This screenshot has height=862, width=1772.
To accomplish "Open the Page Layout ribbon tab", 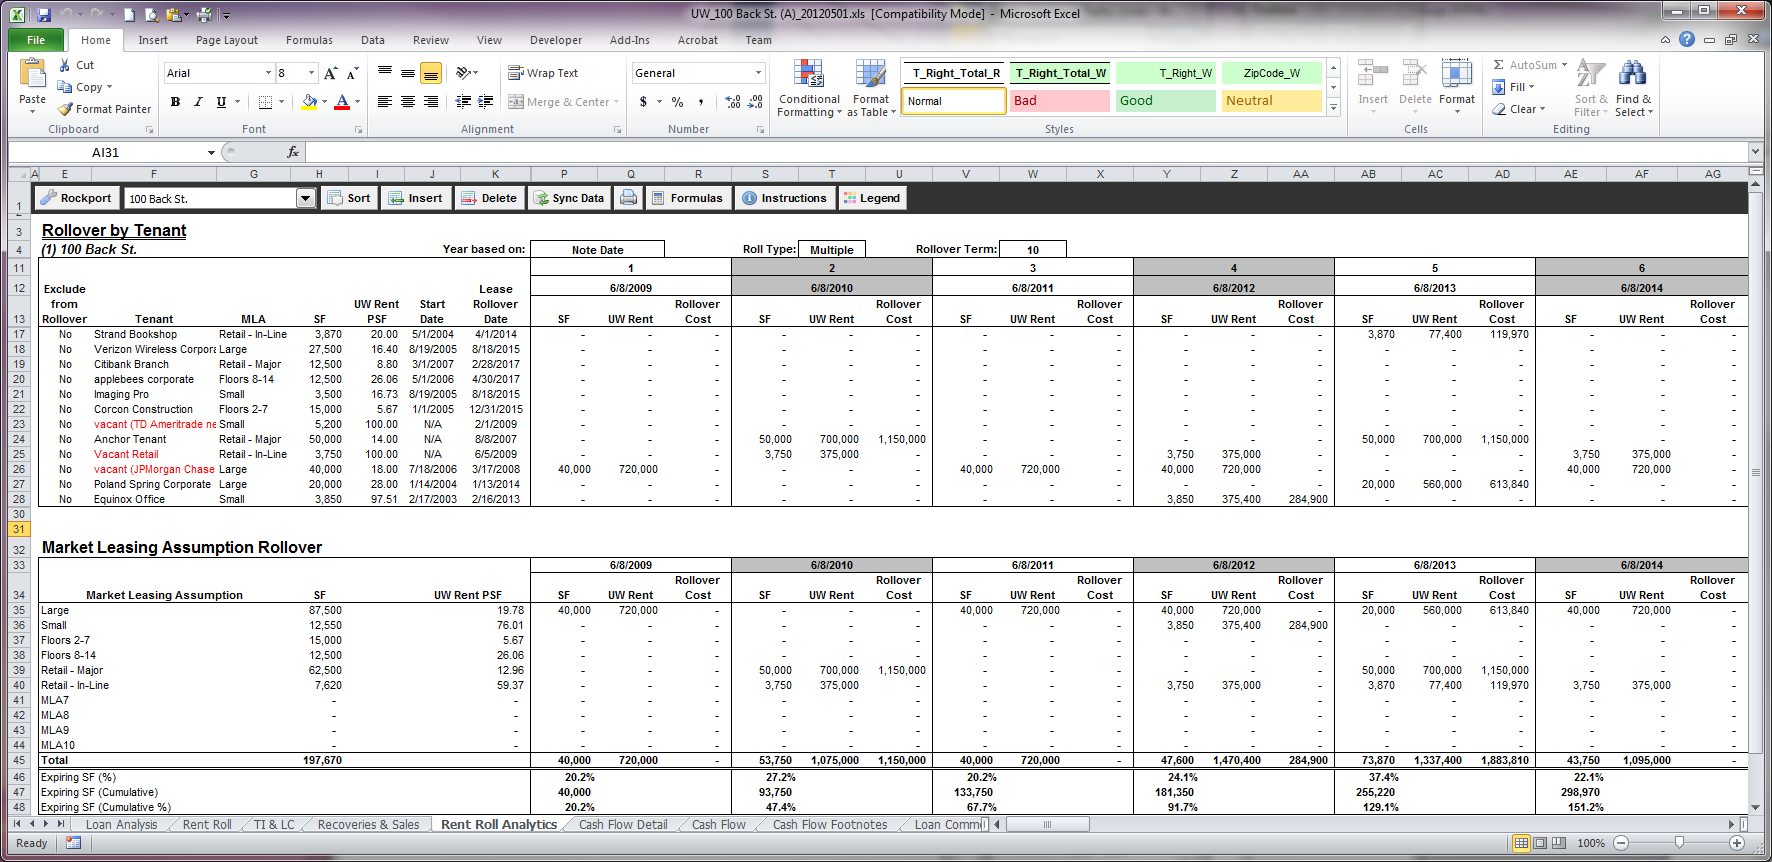I will (x=227, y=40).
